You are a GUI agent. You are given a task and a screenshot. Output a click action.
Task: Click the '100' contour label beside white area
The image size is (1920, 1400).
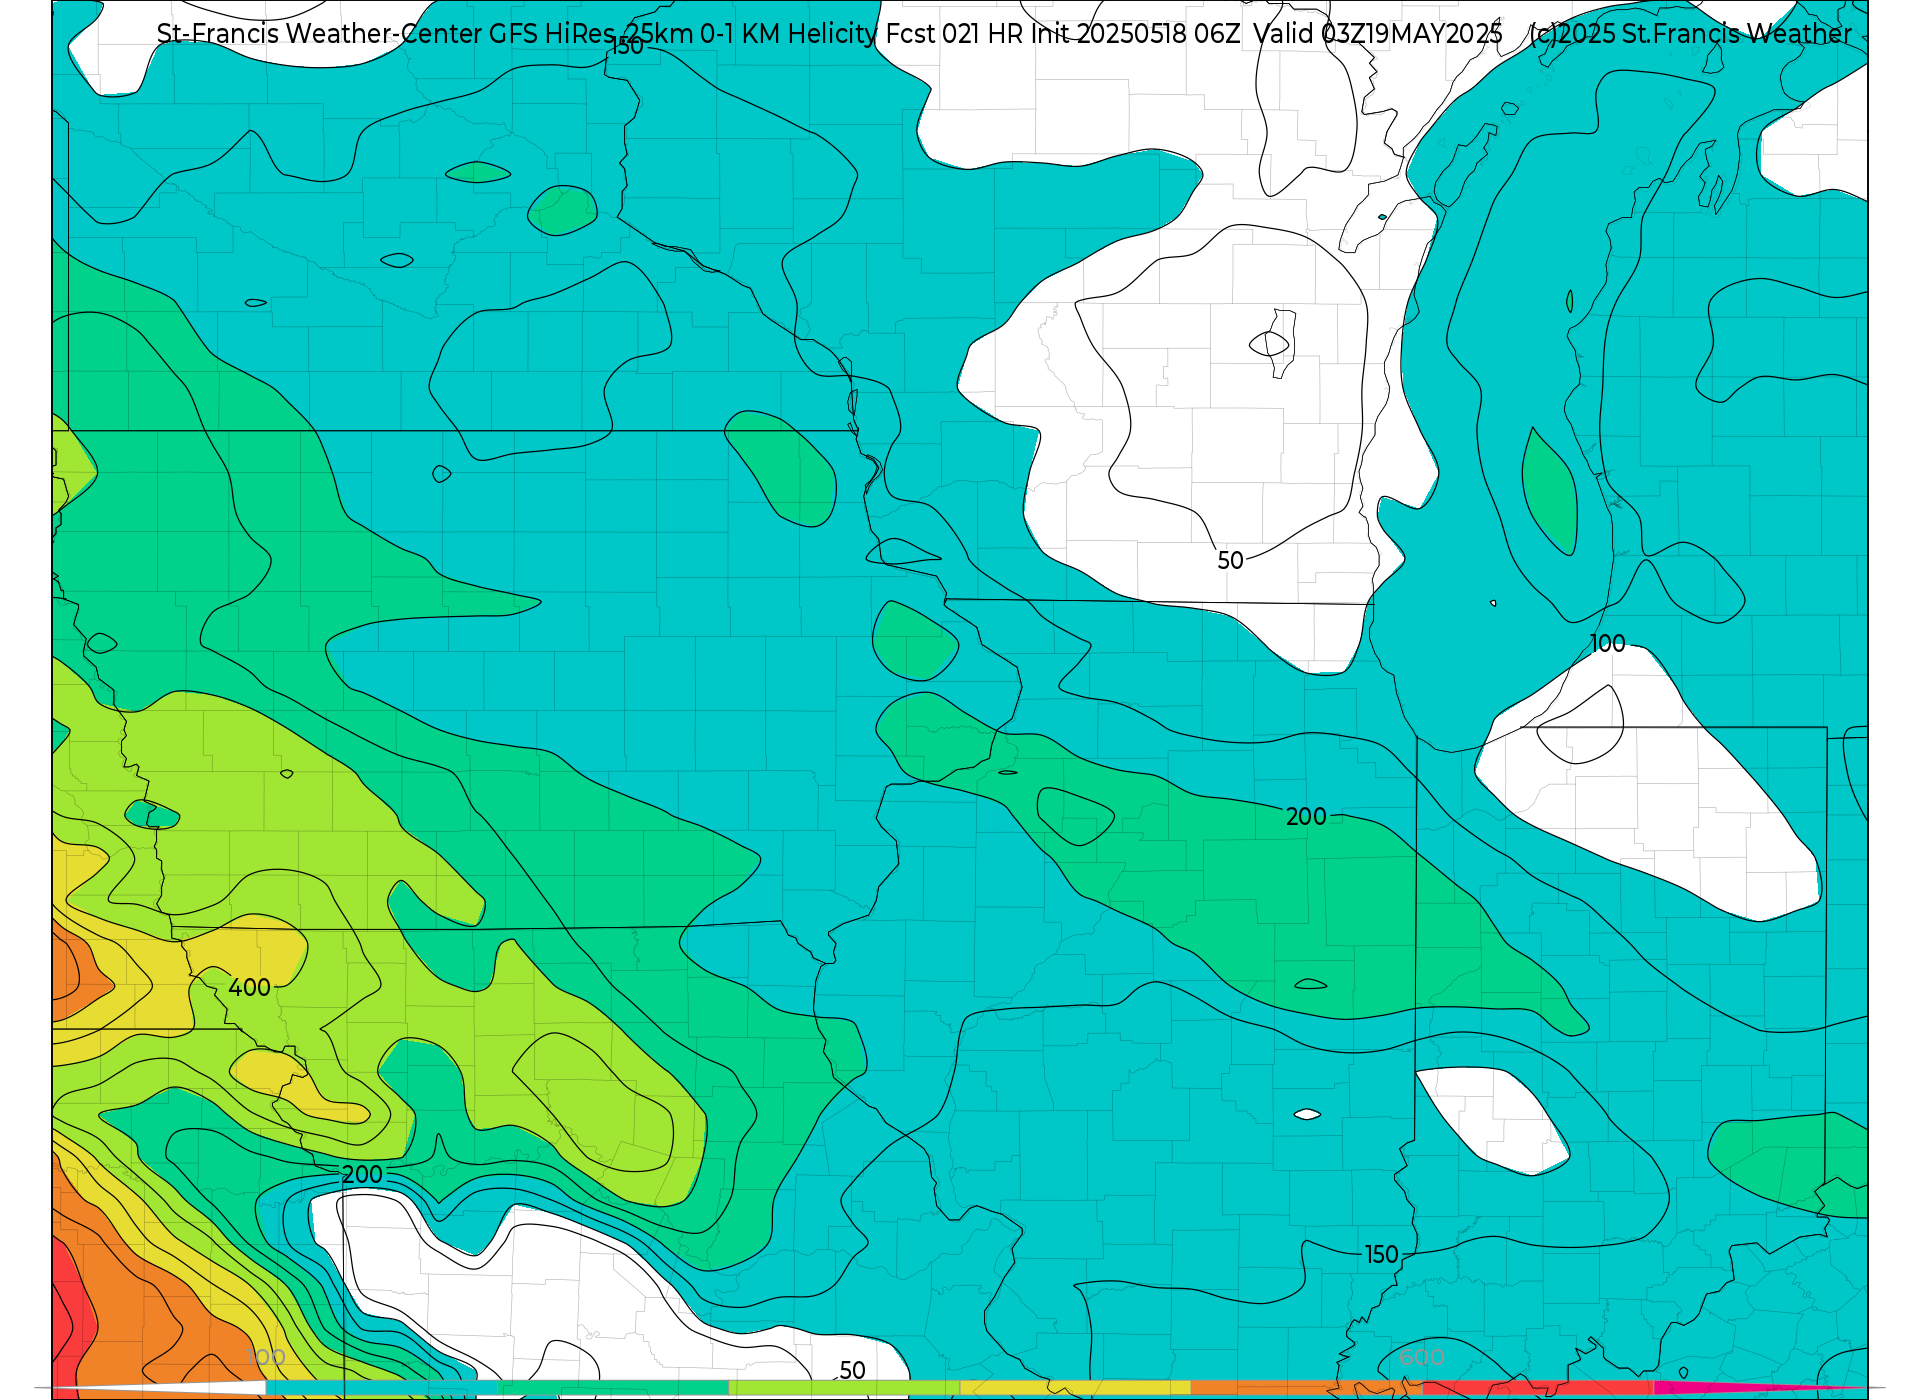(1607, 644)
